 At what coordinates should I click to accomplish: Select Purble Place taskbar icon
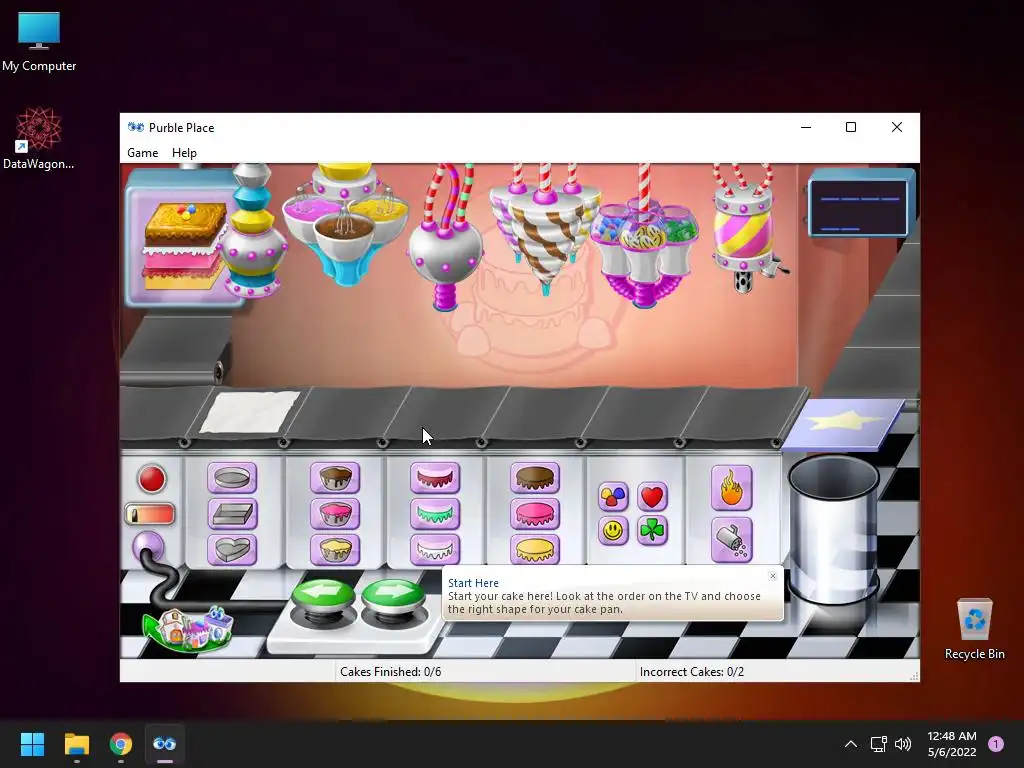[165, 744]
